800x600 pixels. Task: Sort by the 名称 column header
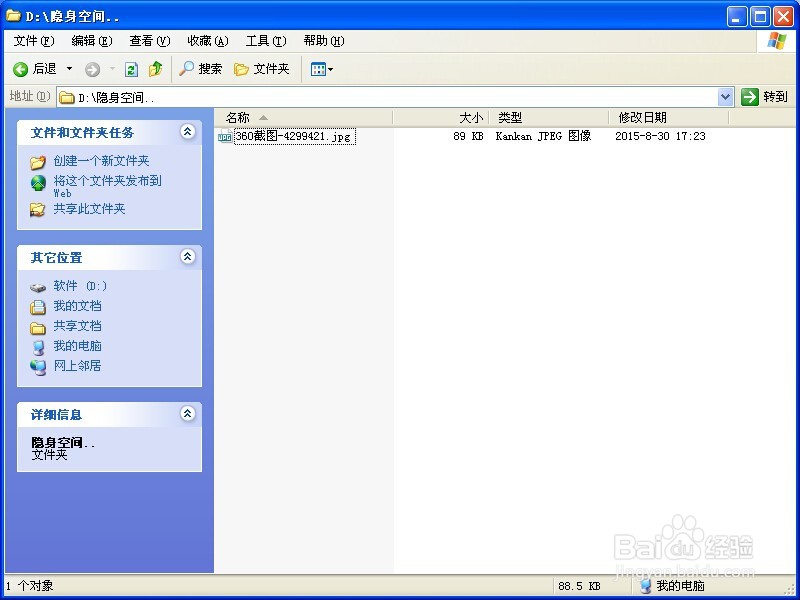(303, 118)
